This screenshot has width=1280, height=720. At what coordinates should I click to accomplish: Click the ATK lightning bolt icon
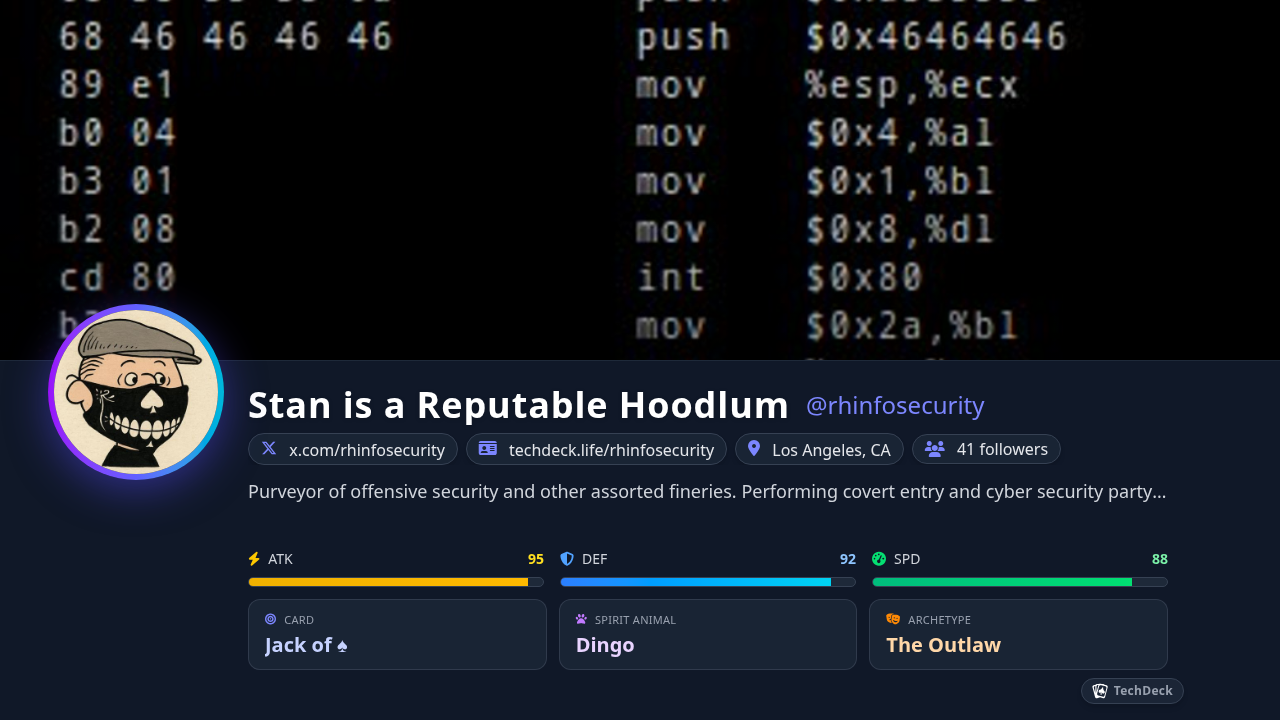coord(254,559)
